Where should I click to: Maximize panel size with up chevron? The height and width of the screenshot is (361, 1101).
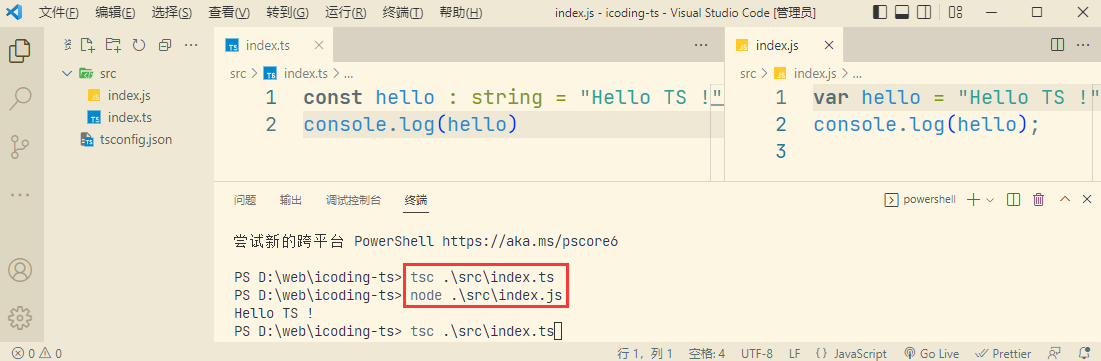click(1064, 199)
